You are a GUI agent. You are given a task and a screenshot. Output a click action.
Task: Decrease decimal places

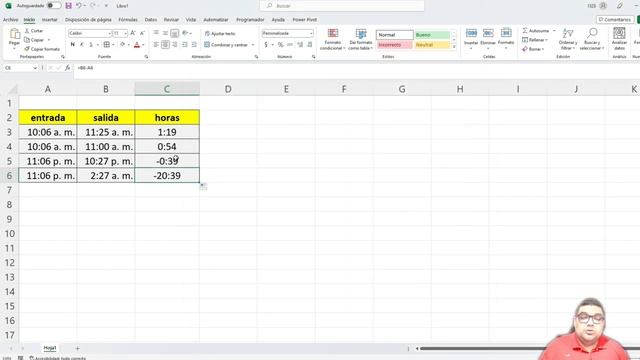310,44
